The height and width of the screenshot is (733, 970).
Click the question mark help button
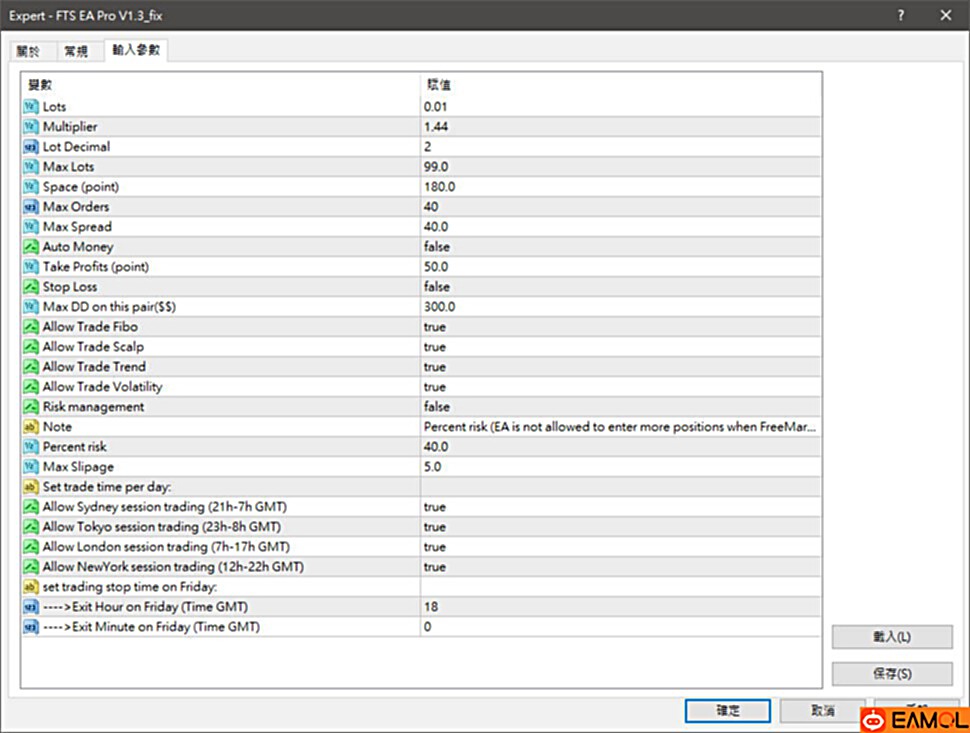[x=901, y=15]
